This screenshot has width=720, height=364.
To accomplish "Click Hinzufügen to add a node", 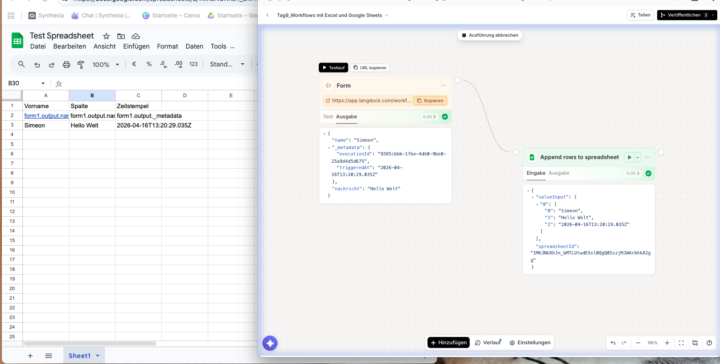I will [x=449, y=342].
